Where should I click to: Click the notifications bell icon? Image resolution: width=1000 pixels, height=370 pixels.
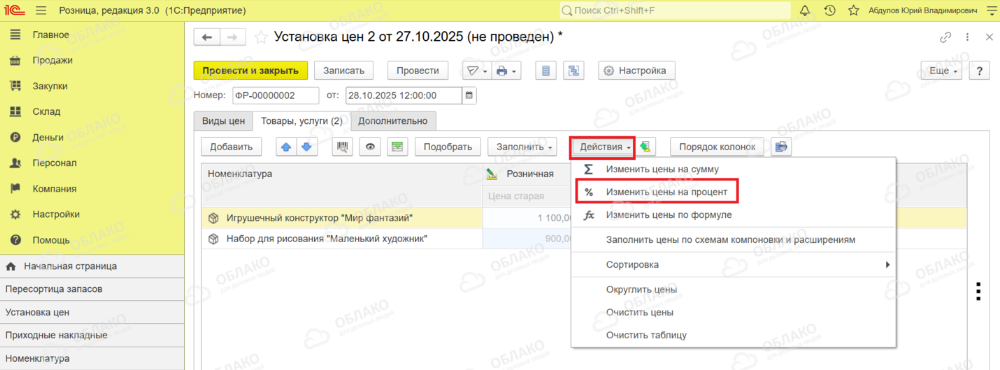pyautogui.click(x=805, y=11)
